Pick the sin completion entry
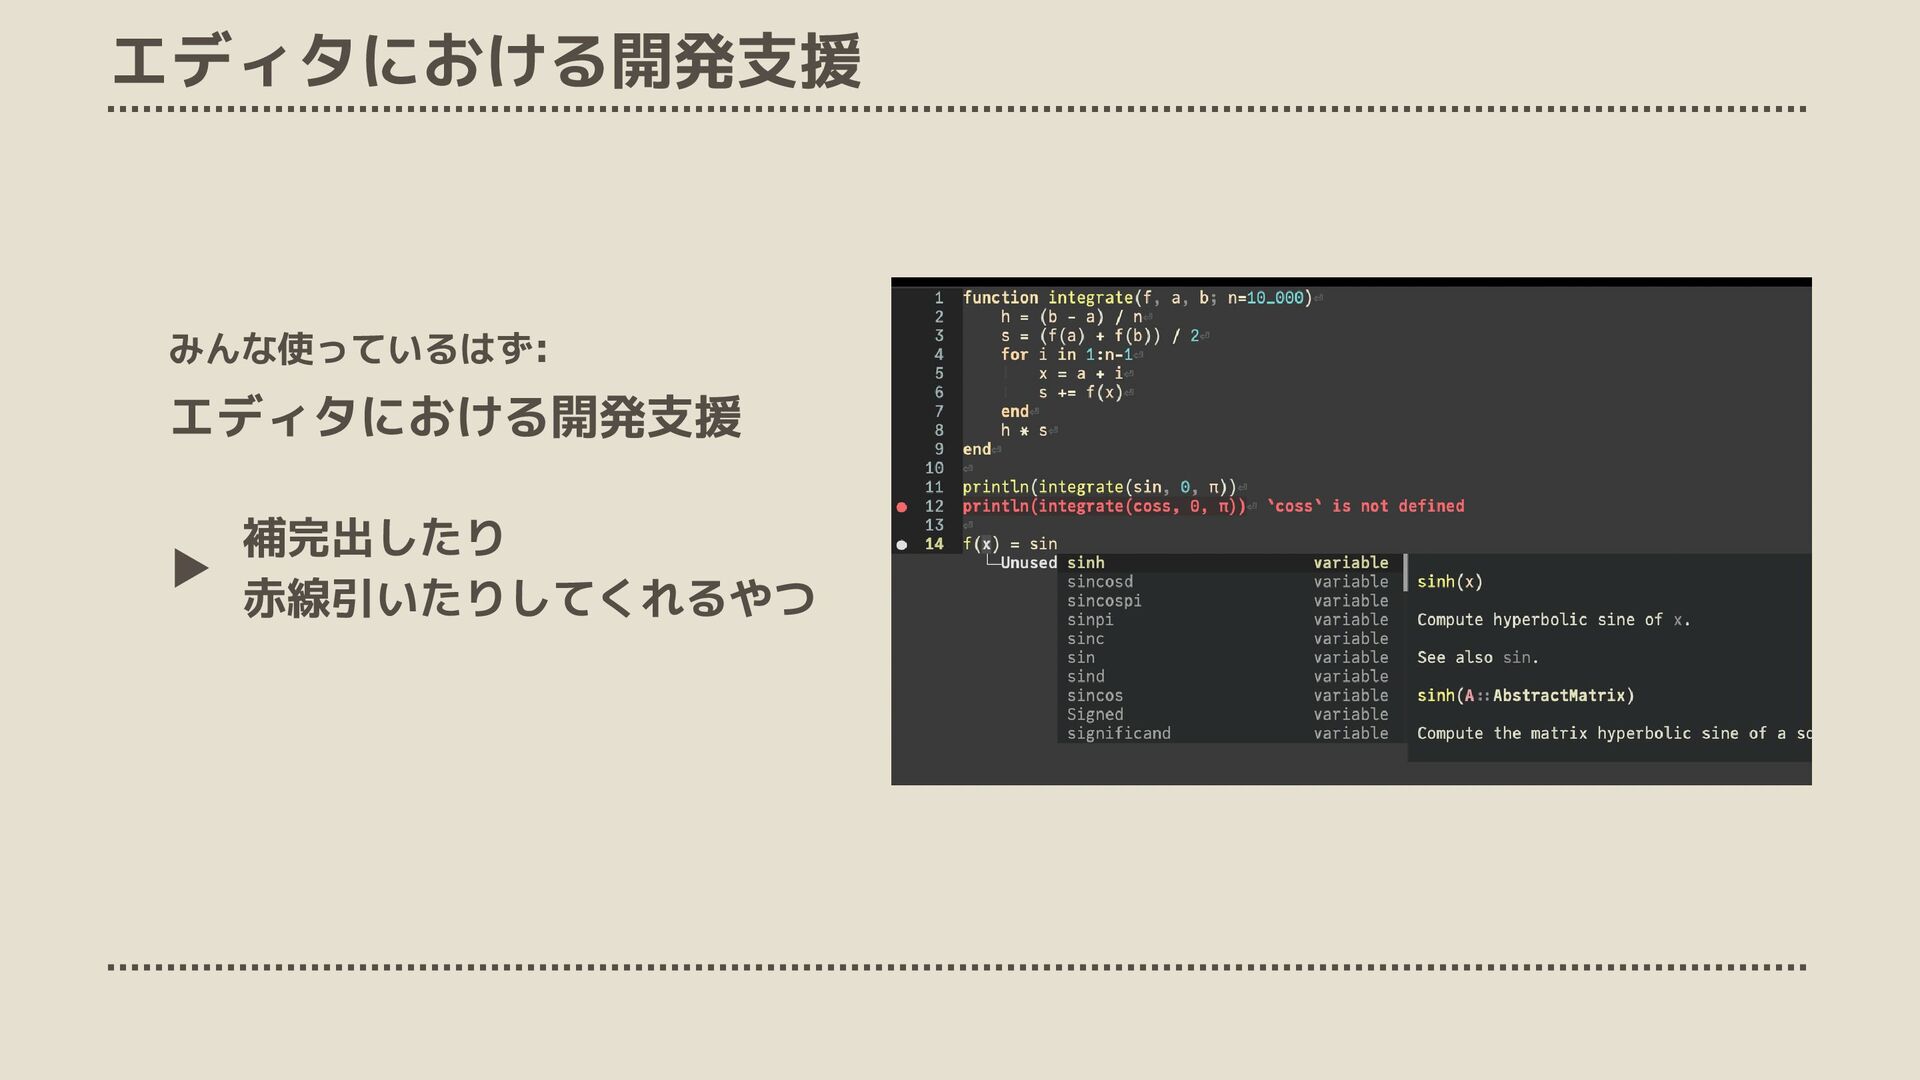 point(1080,658)
